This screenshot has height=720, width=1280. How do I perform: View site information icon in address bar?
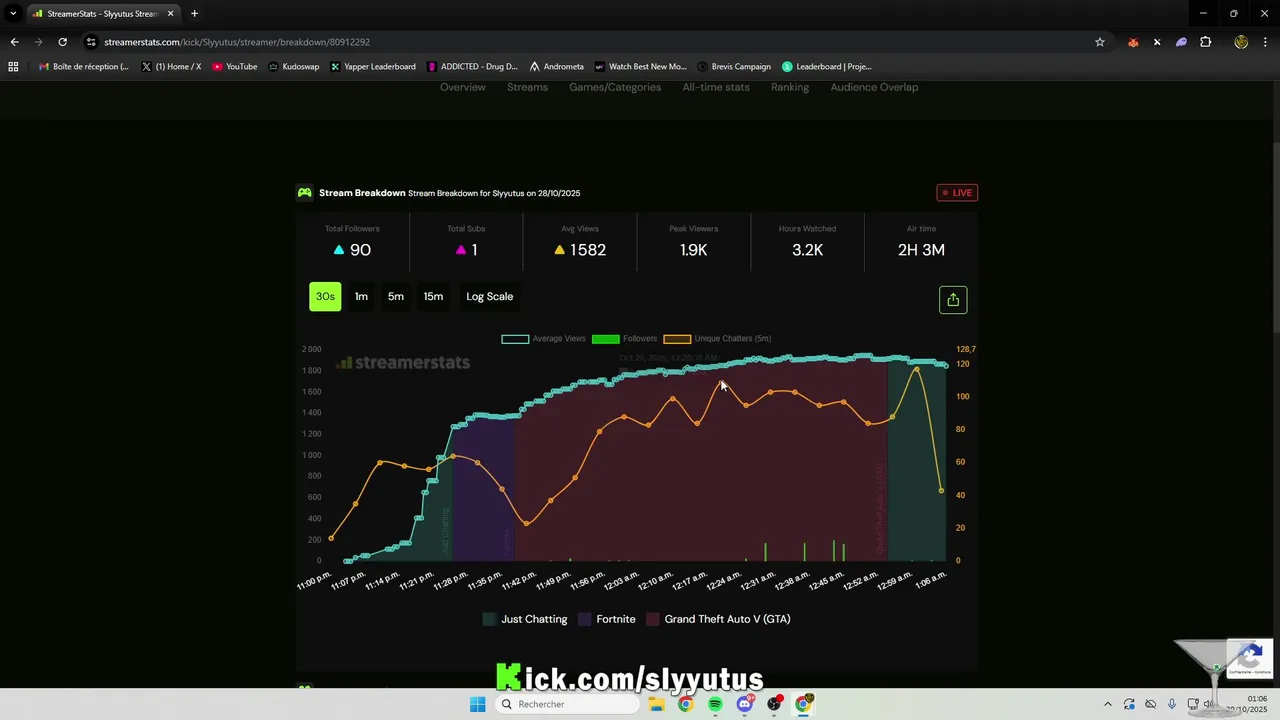coord(91,42)
